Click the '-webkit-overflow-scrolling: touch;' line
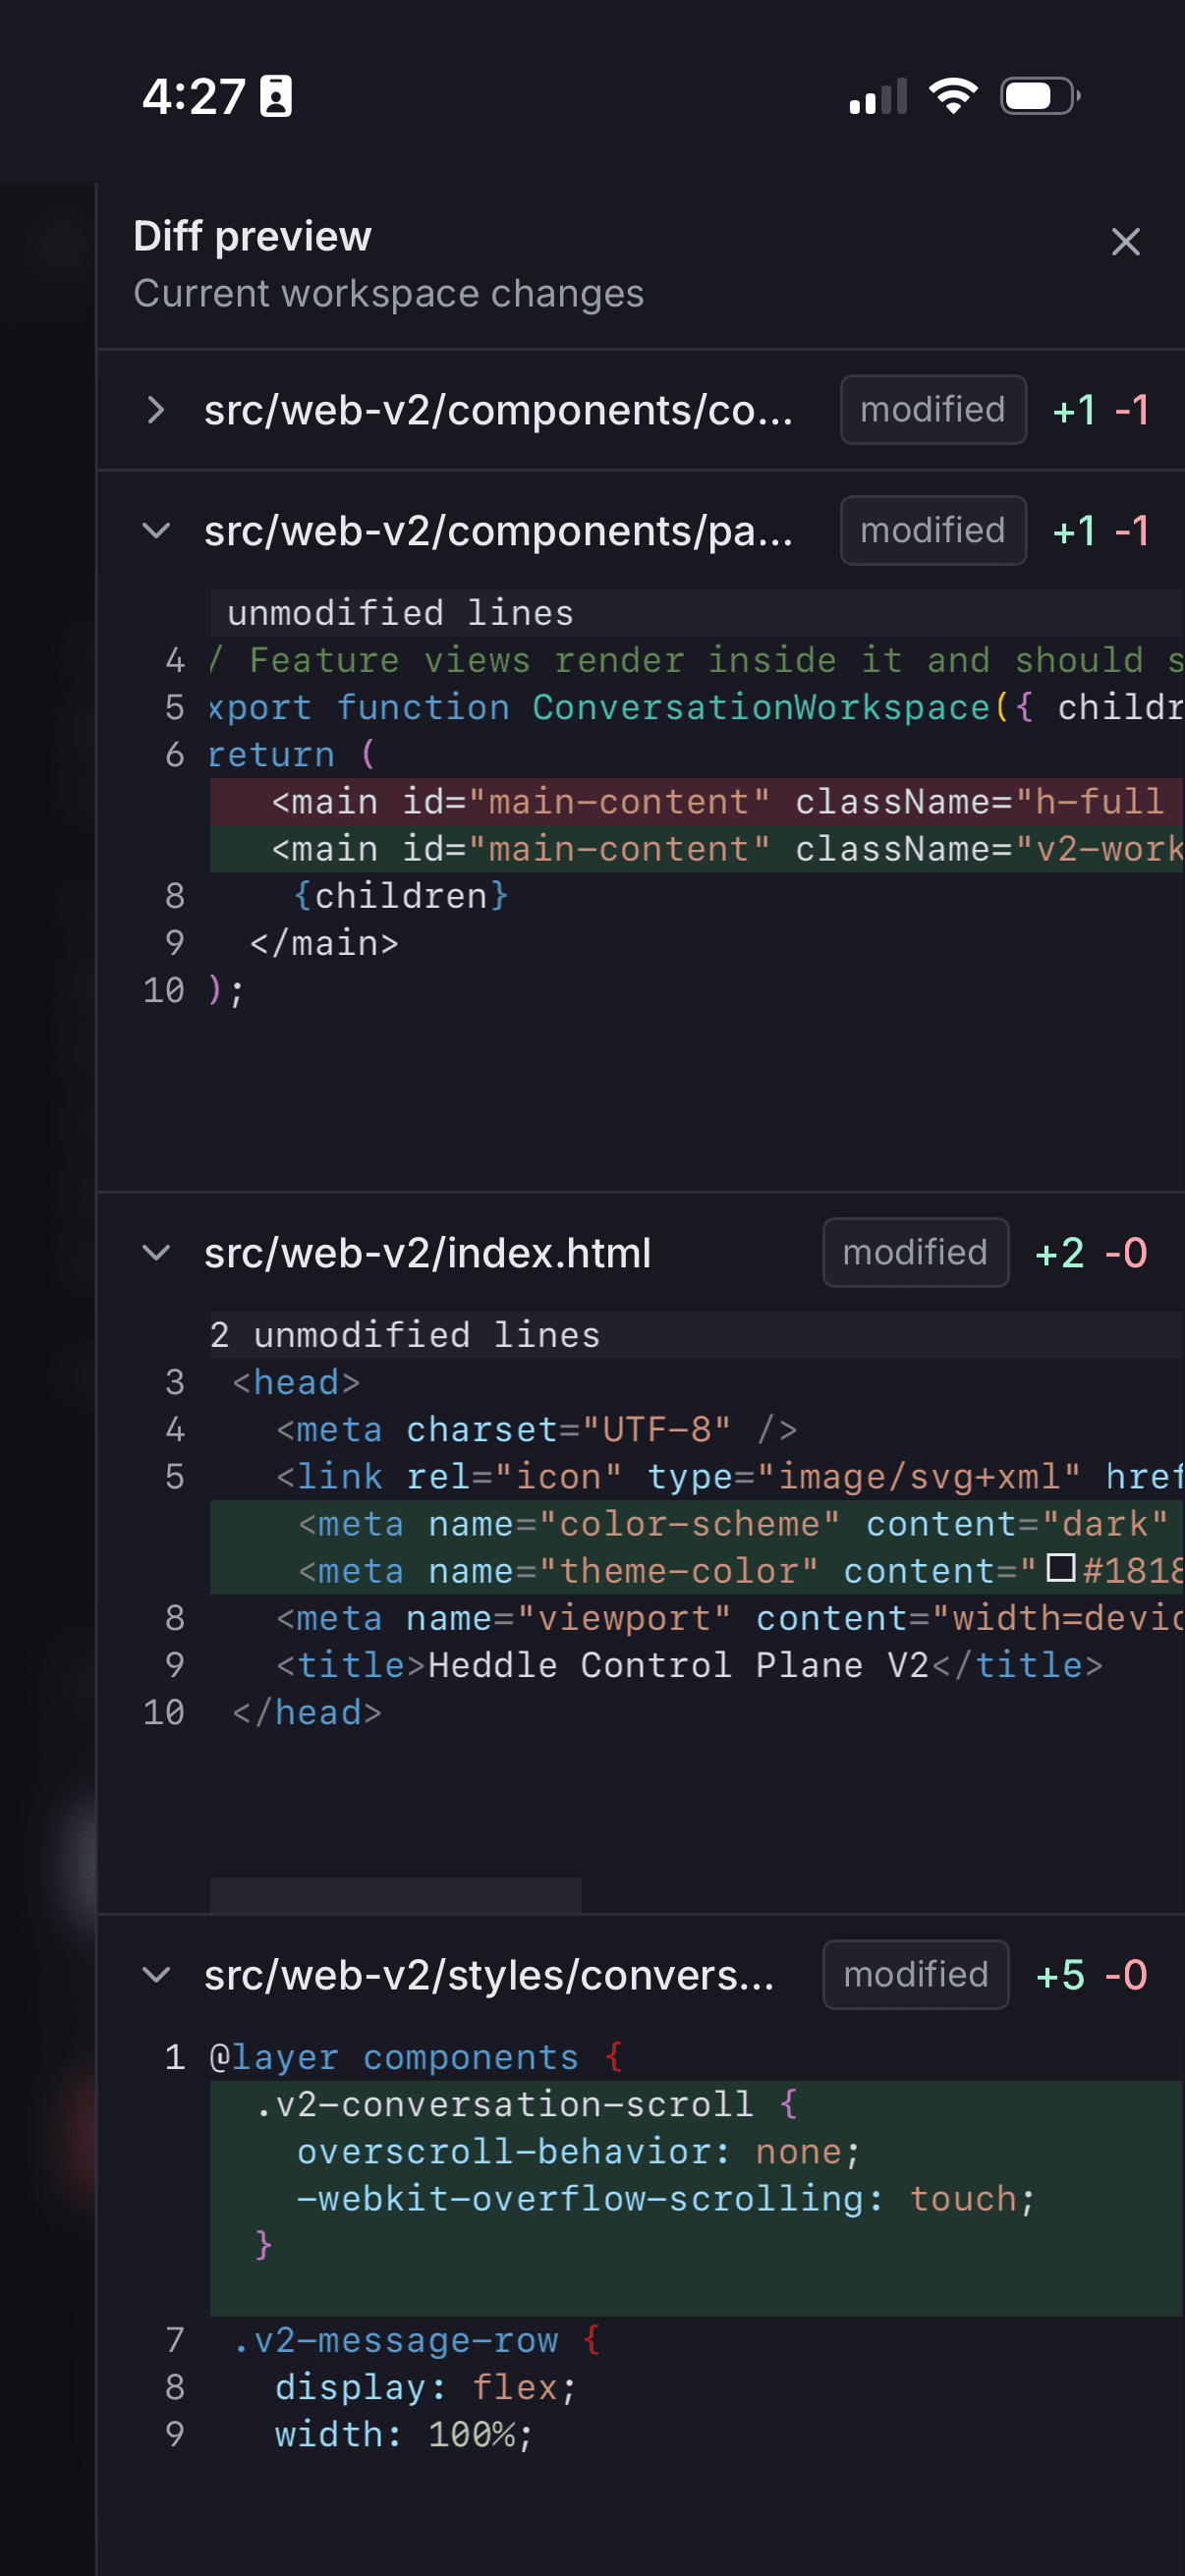 (697, 2198)
